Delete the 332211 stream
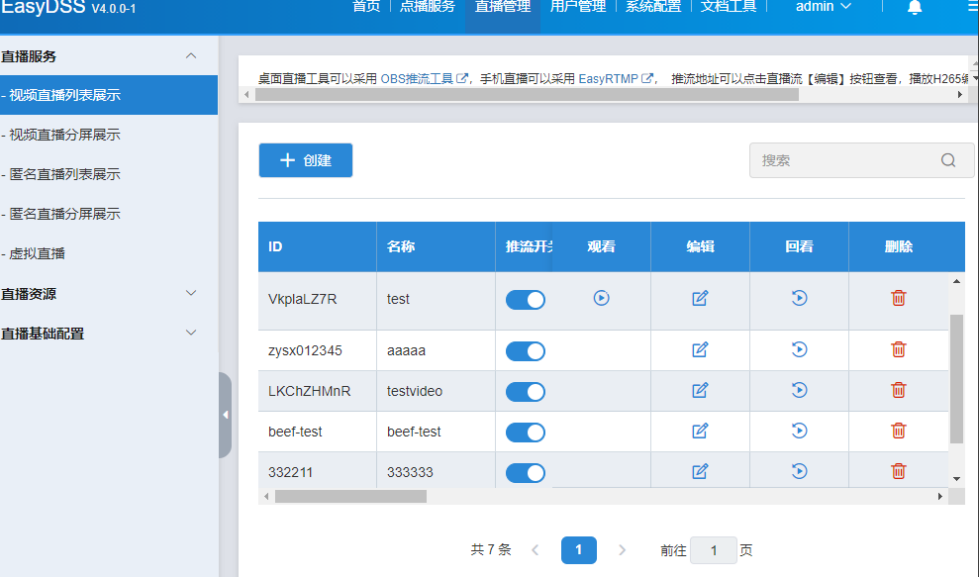The height and width of the screenshot is (577, 979). (898, 471)
